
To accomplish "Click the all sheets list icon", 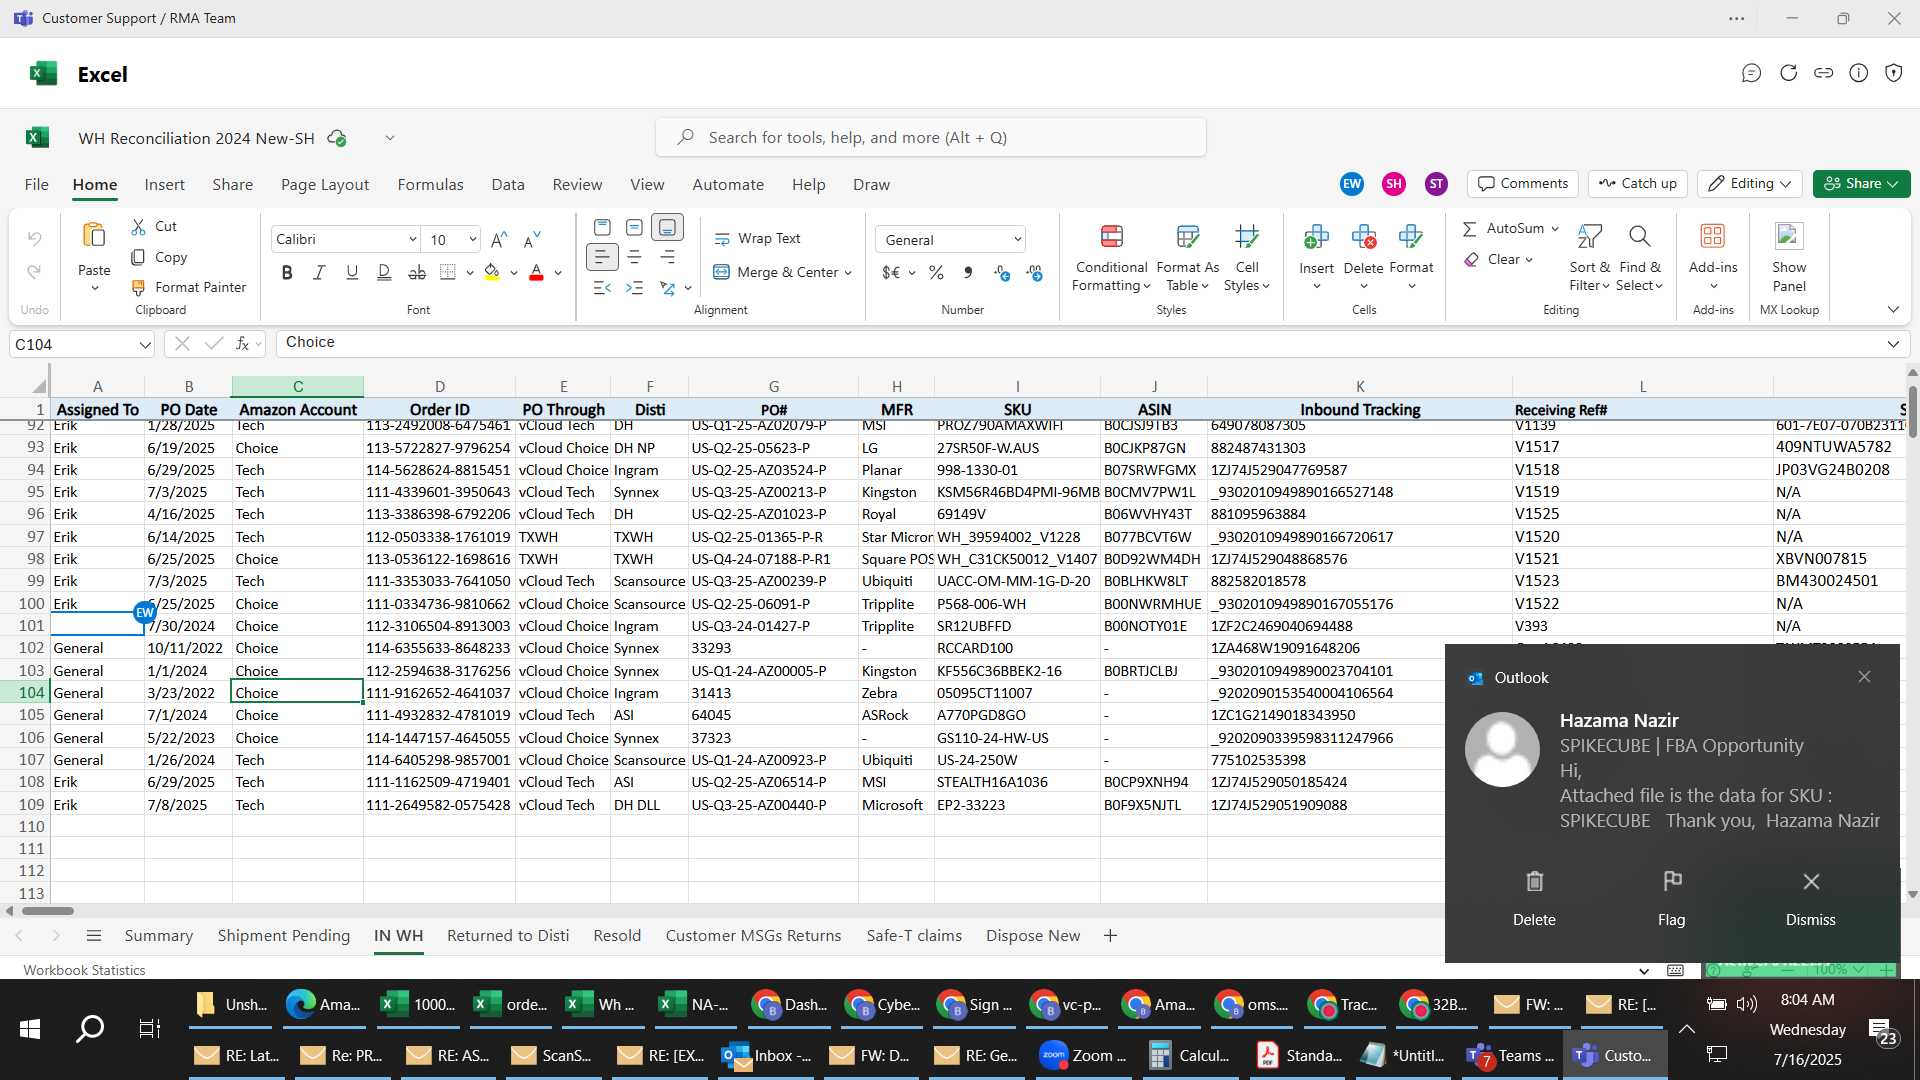I will tap(94, 936).
